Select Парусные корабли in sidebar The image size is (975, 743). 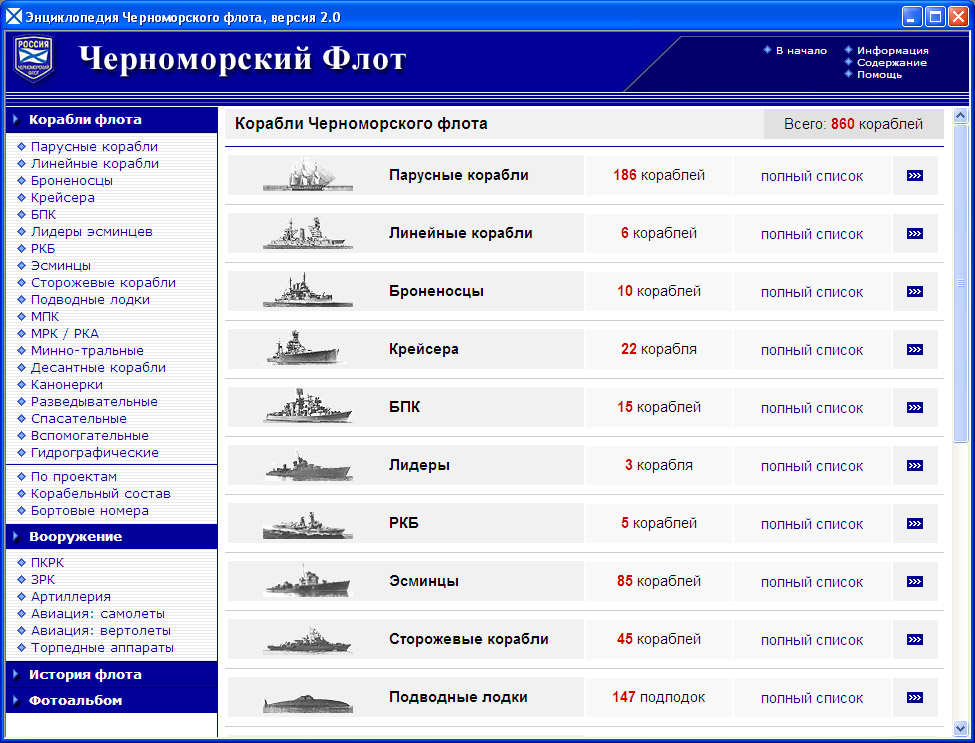pos(95,147)
